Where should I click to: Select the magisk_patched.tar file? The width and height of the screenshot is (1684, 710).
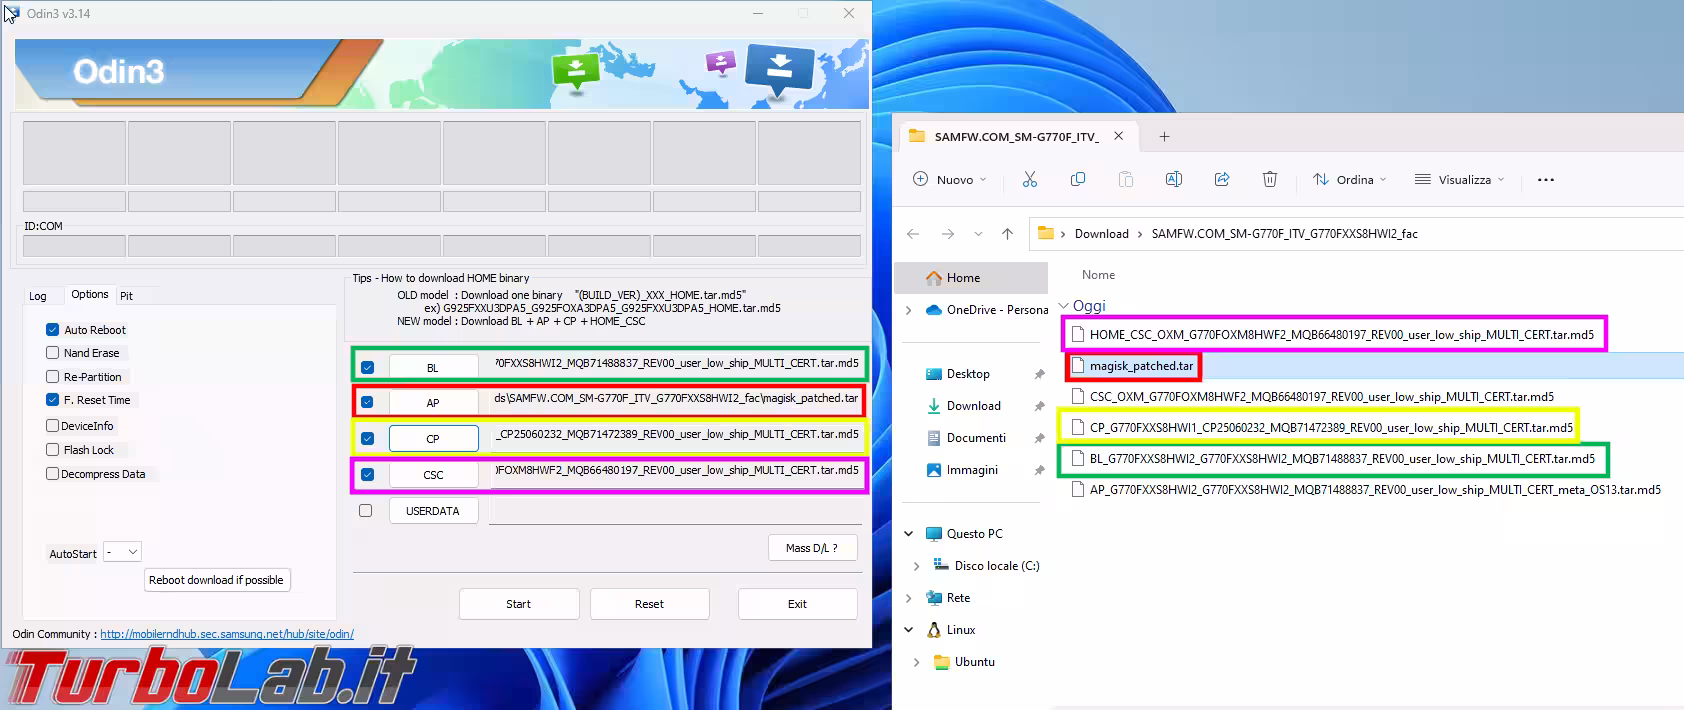click(x=1141, y=366)
